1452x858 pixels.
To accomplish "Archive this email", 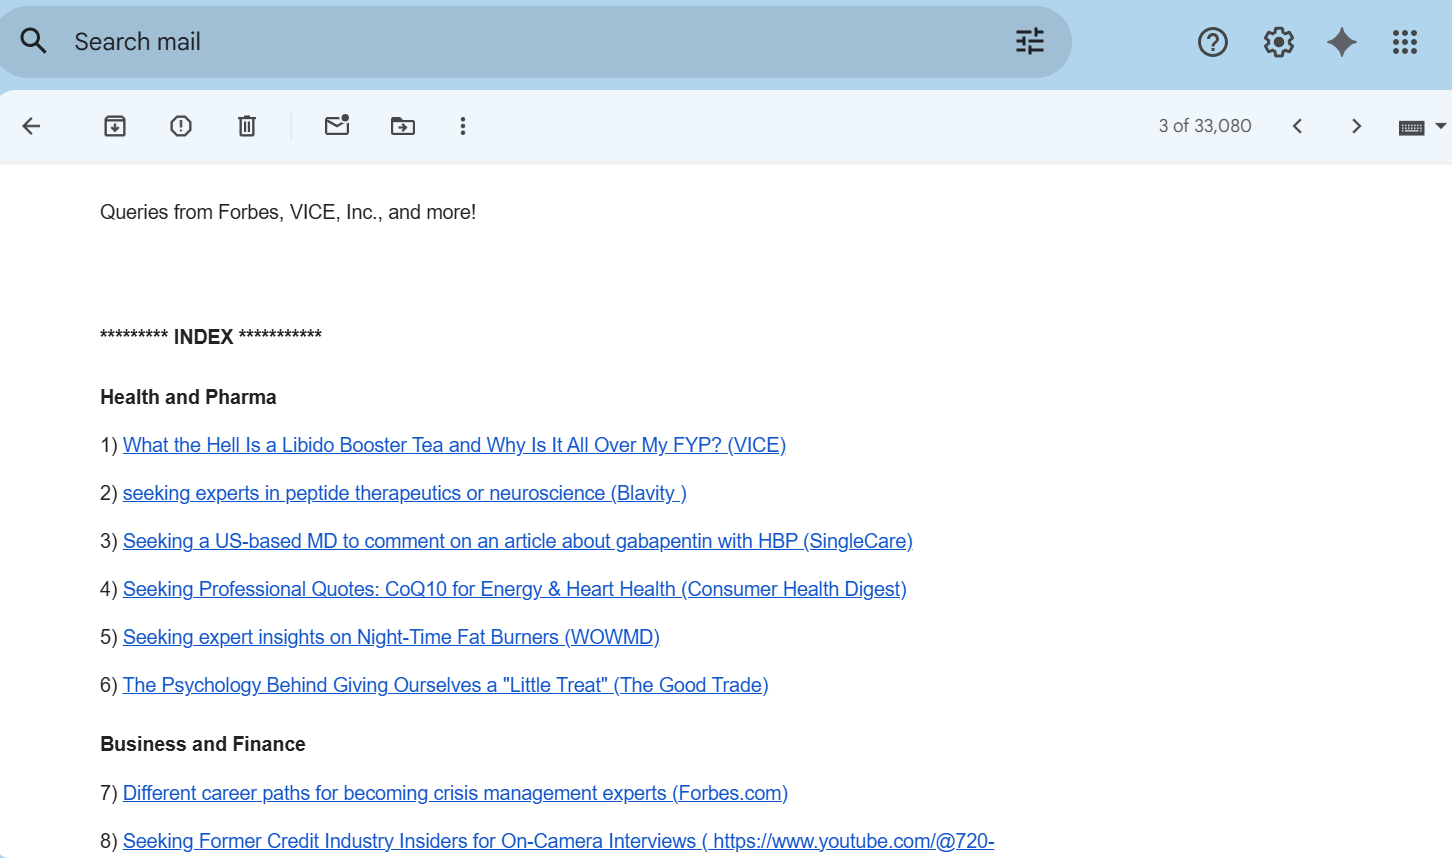I will pyautogui.click(x=115, y=126).
